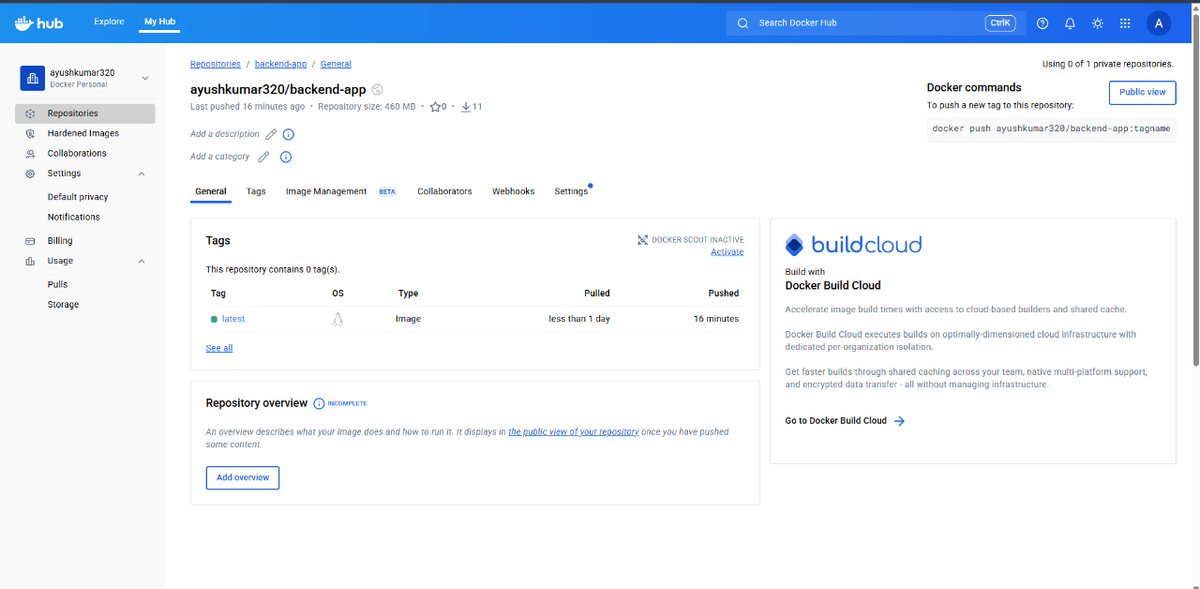The width and height of the screenshot is (1200, 589).
Task: Expand the ayushkumar320 account switcher chevron
Action: [x=144, y=78]
